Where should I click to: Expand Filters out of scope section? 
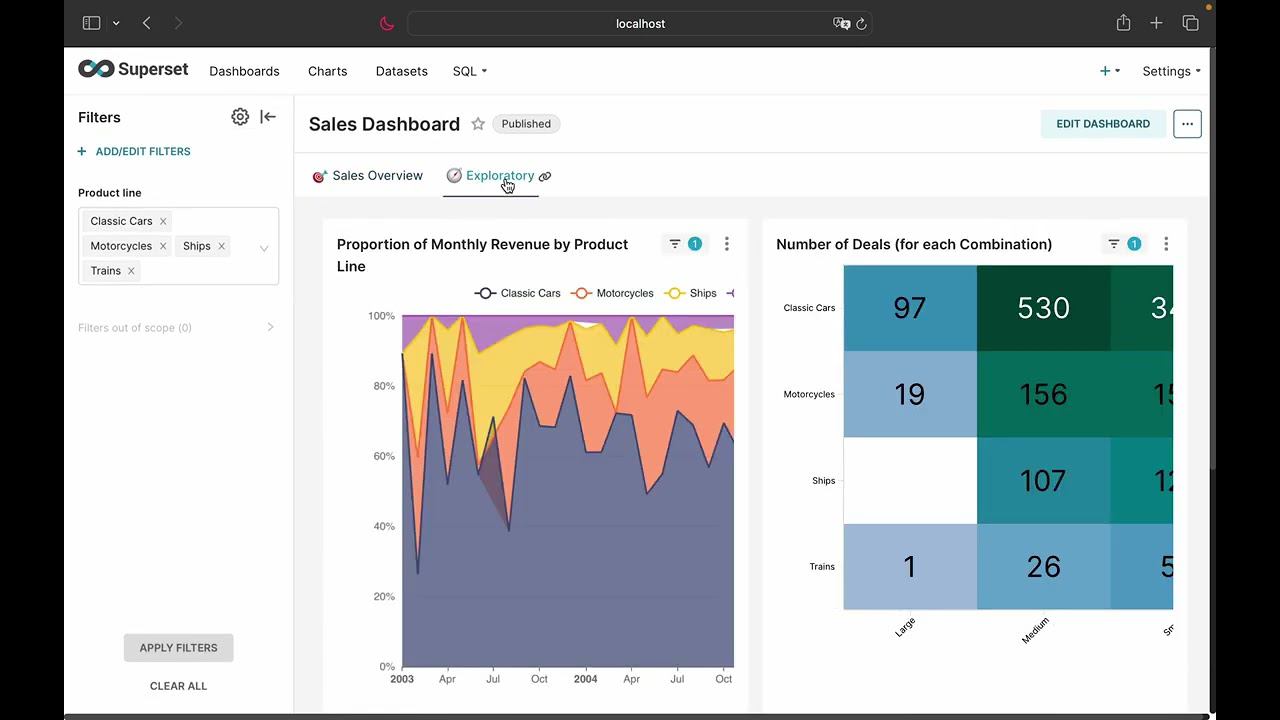pyautogui.click(x=270, y=328)
